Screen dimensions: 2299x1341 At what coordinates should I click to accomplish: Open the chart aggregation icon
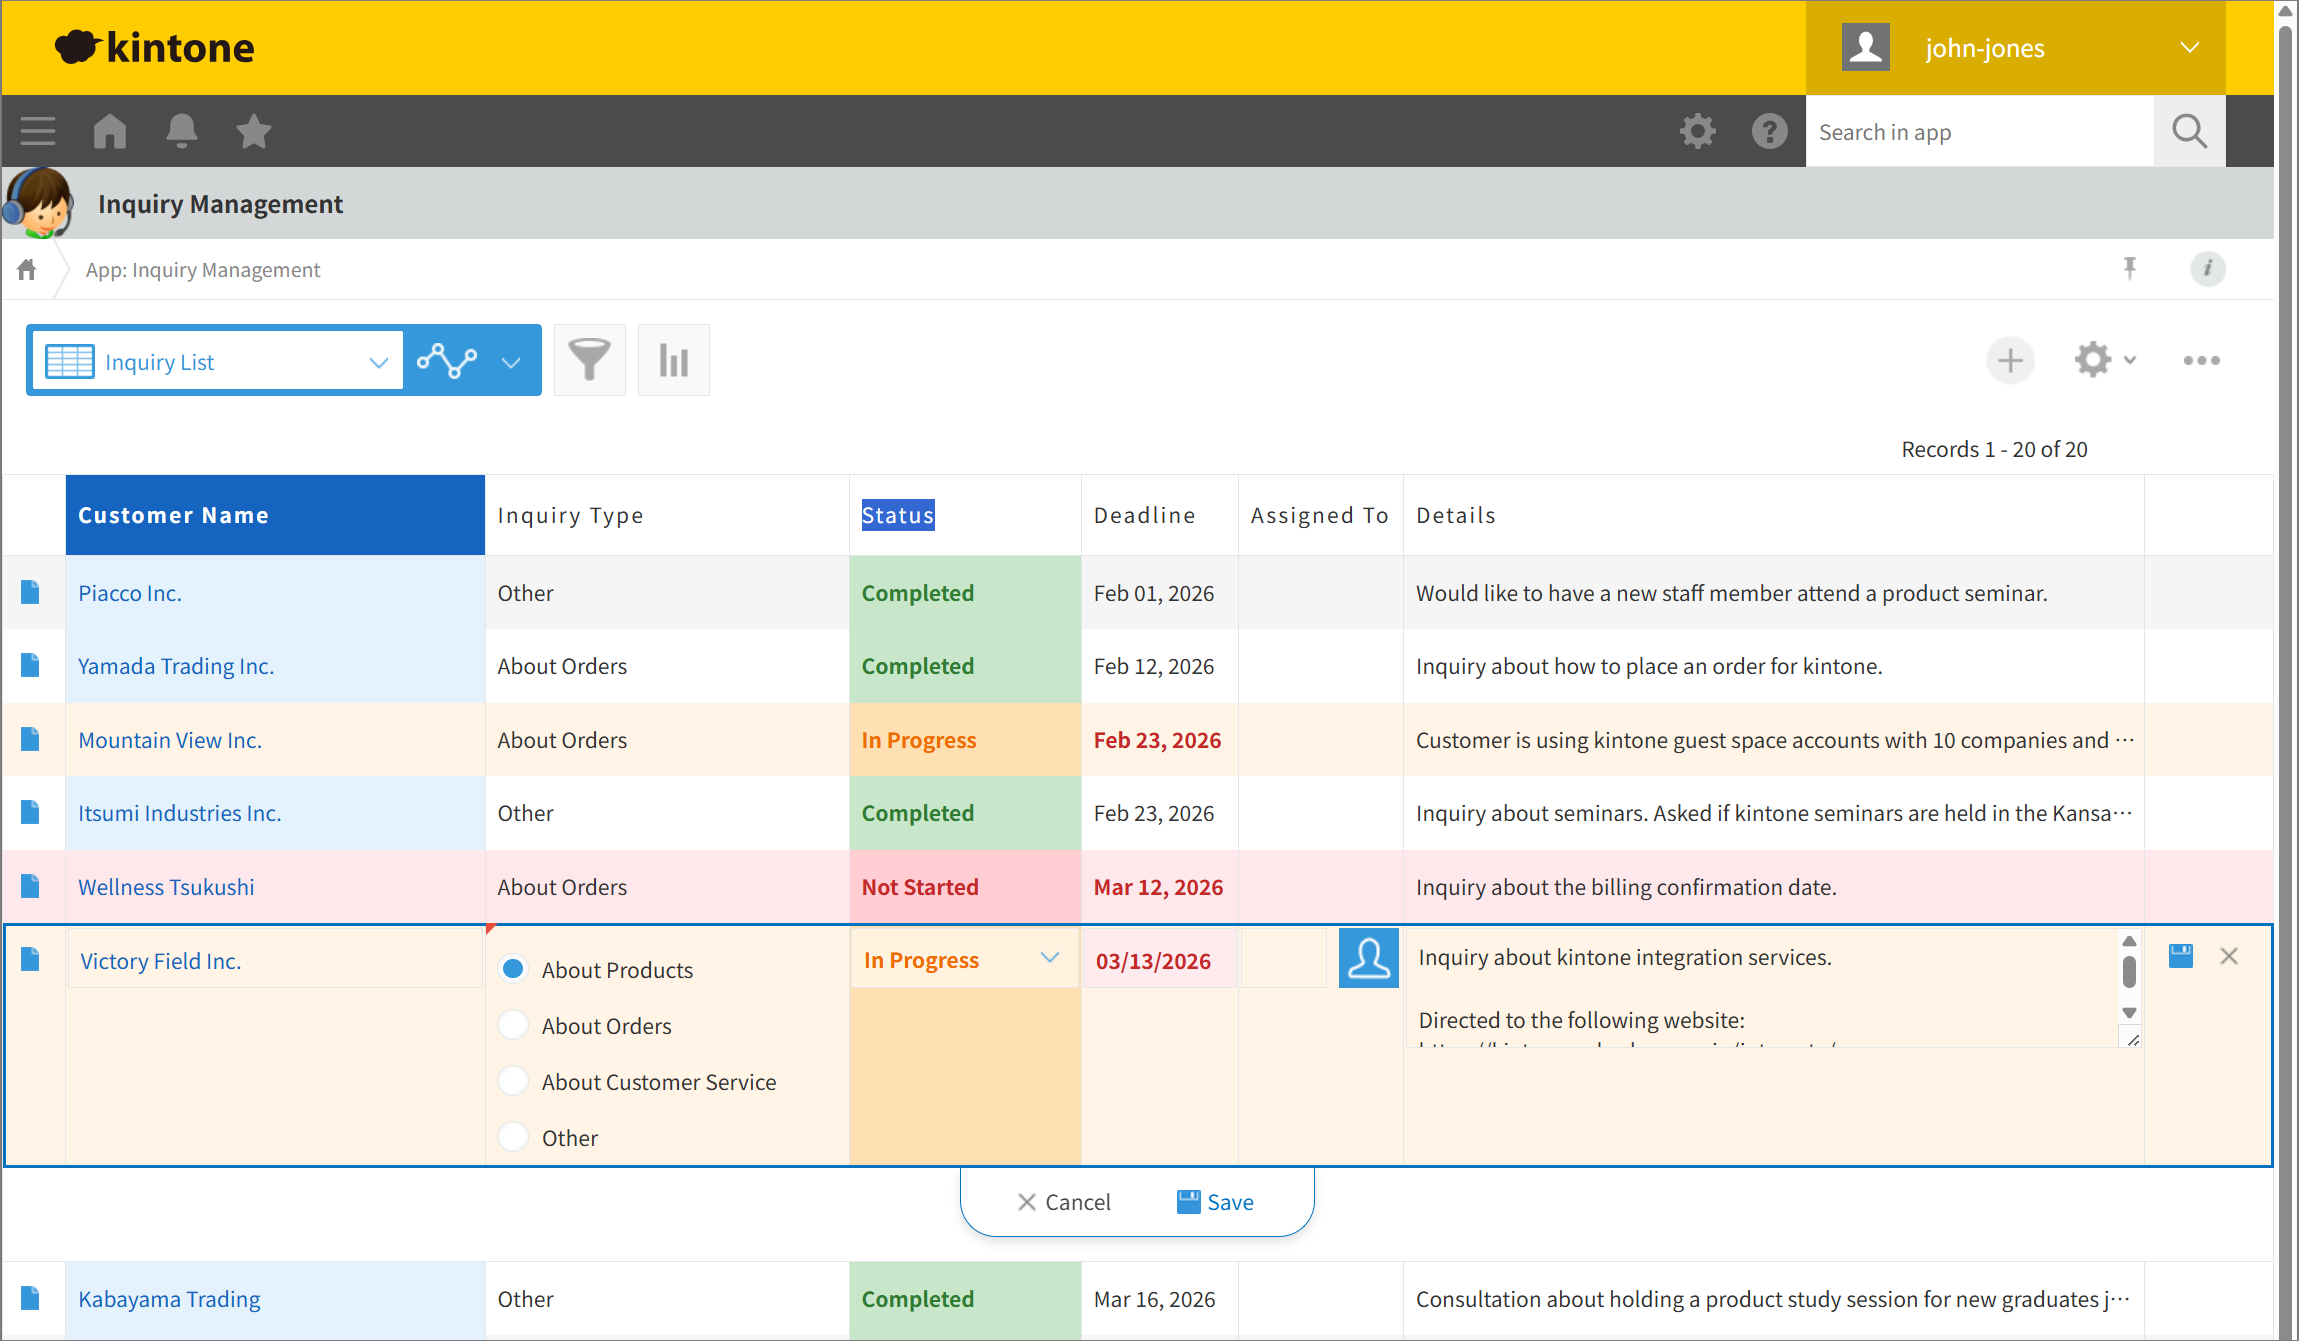click(x=673, y=359)
